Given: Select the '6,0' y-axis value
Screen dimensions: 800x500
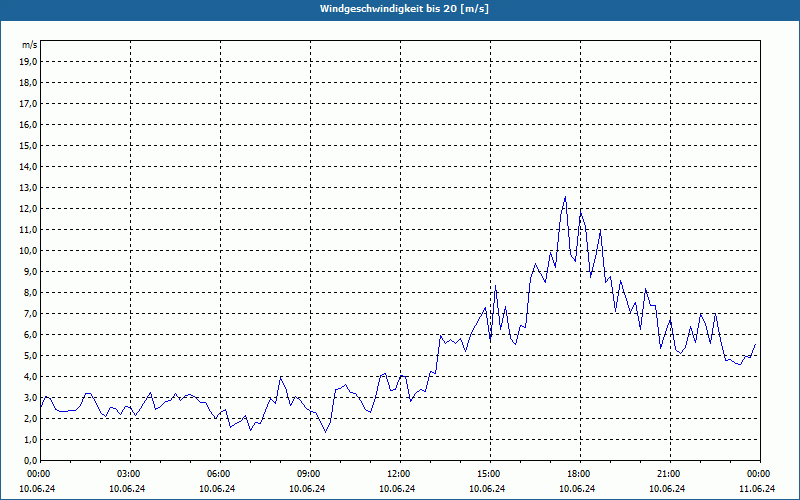Looking at the screenshot, I should 31,335.
